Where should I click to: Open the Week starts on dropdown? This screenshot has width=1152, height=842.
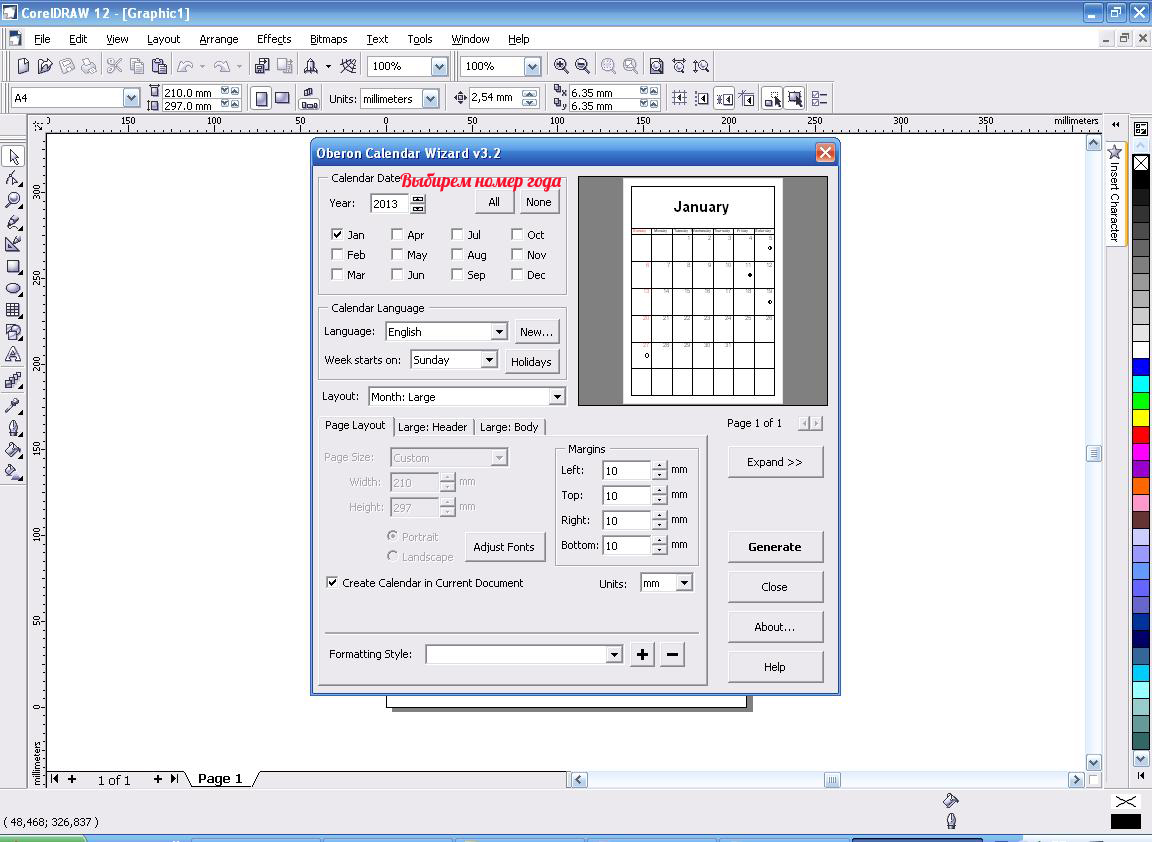tap(489, 359)
